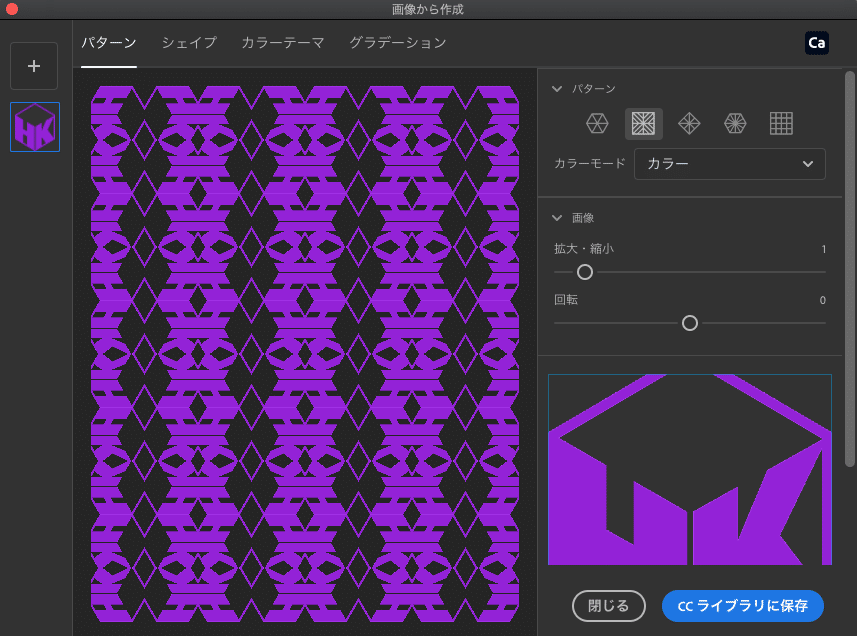This screenshot has height=636, width=857.
Task: Click the generated purple pattern preview
Action: [x=305, y=354]
